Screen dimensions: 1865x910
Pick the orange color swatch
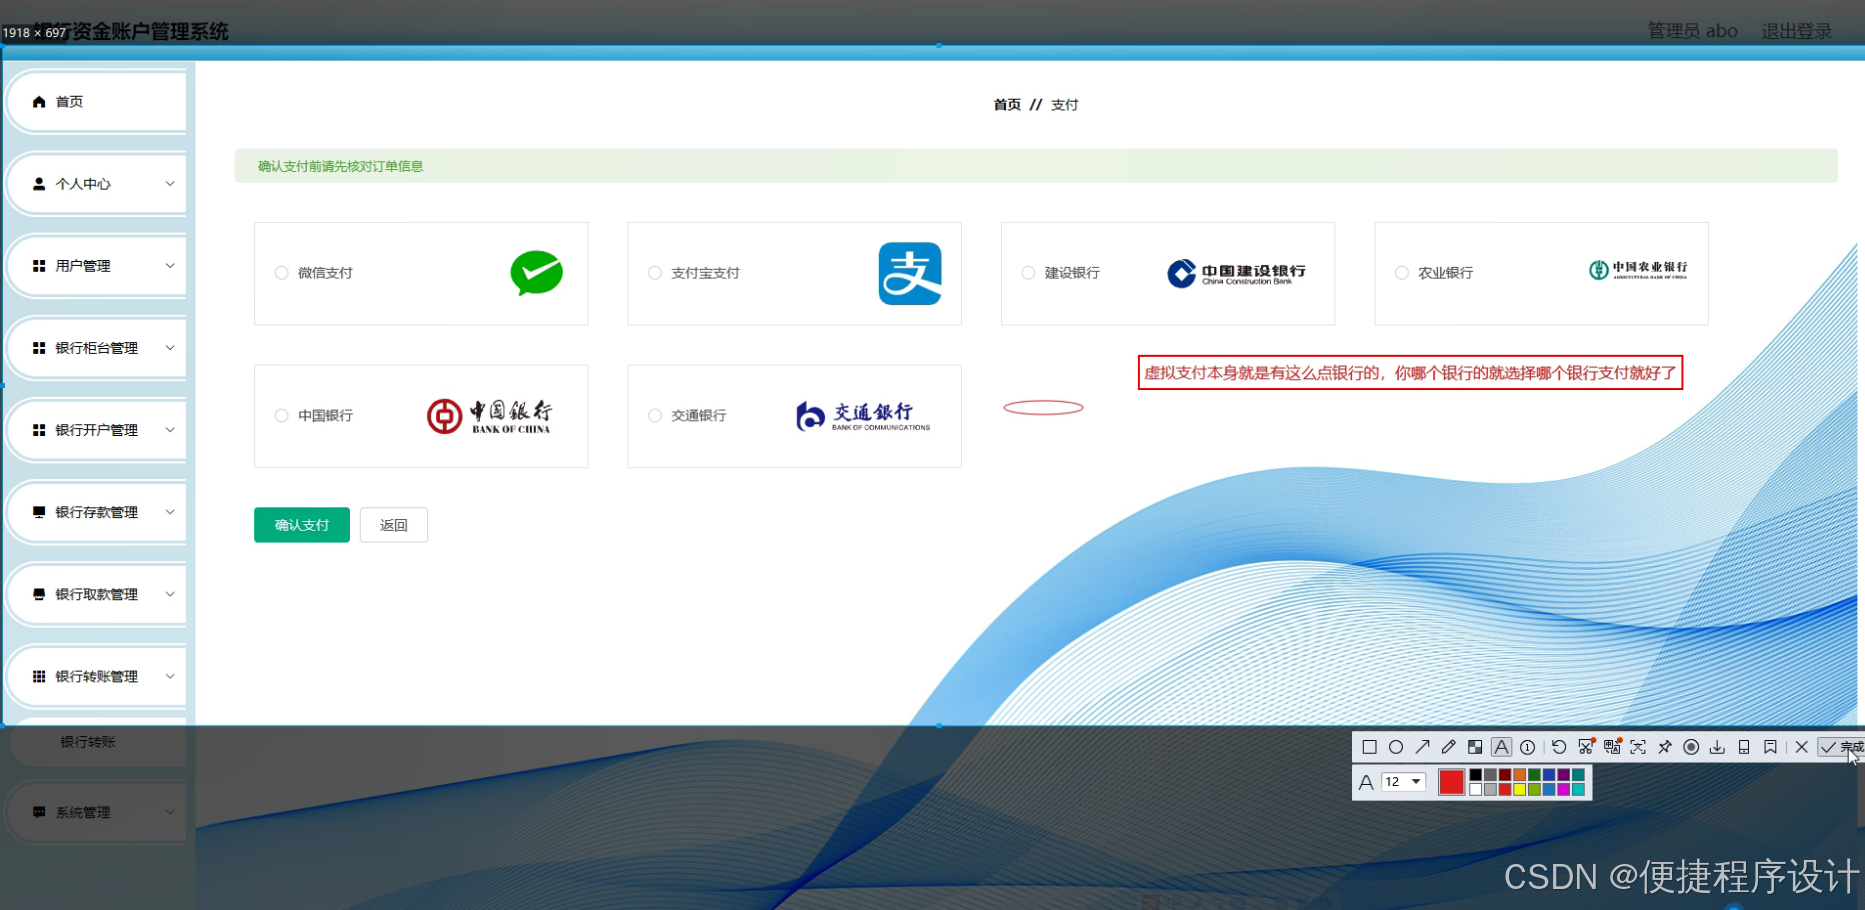[x=1520, y=775]
